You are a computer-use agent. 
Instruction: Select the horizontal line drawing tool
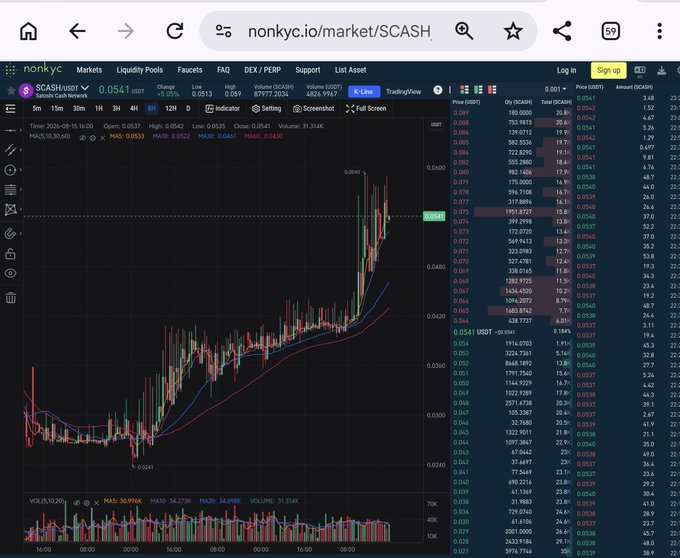(10, 131)
